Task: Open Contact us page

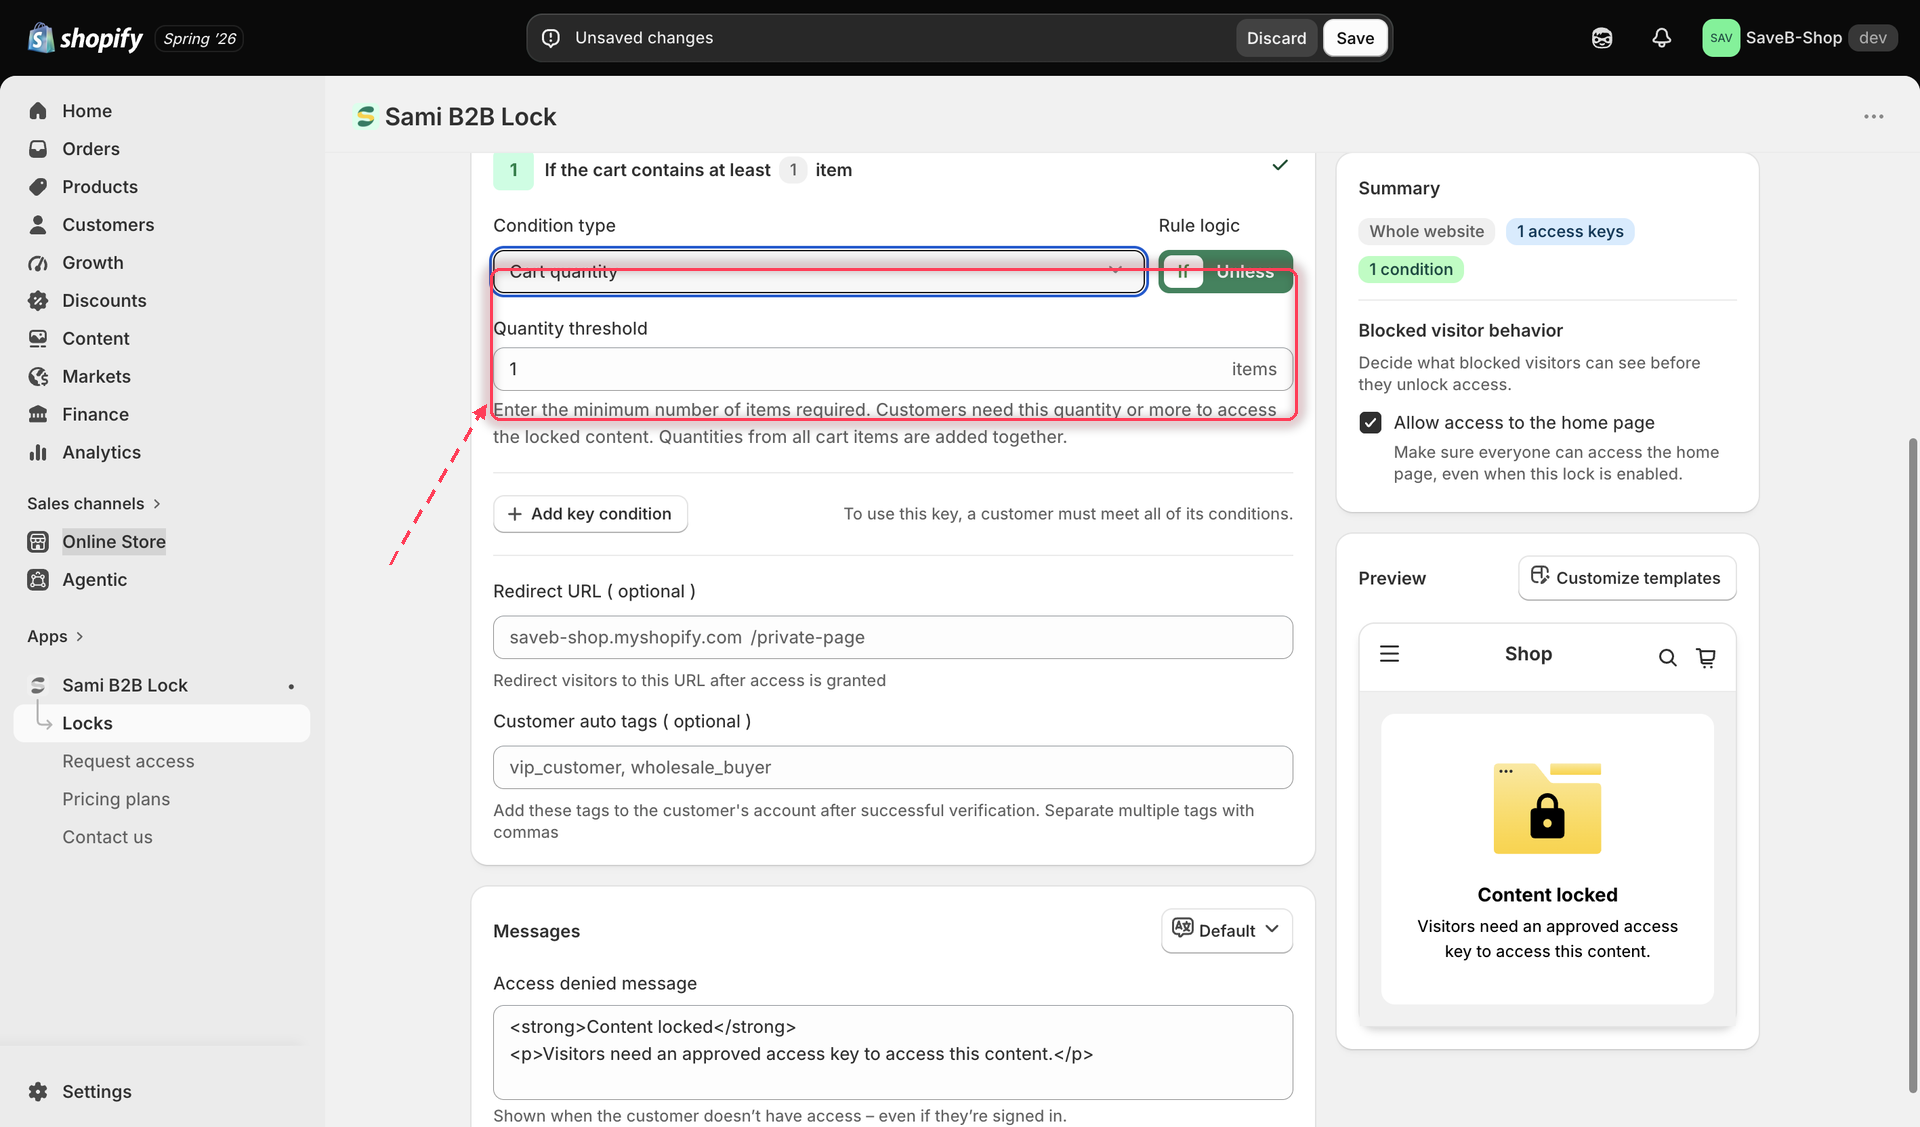Action: click(107, 838)
